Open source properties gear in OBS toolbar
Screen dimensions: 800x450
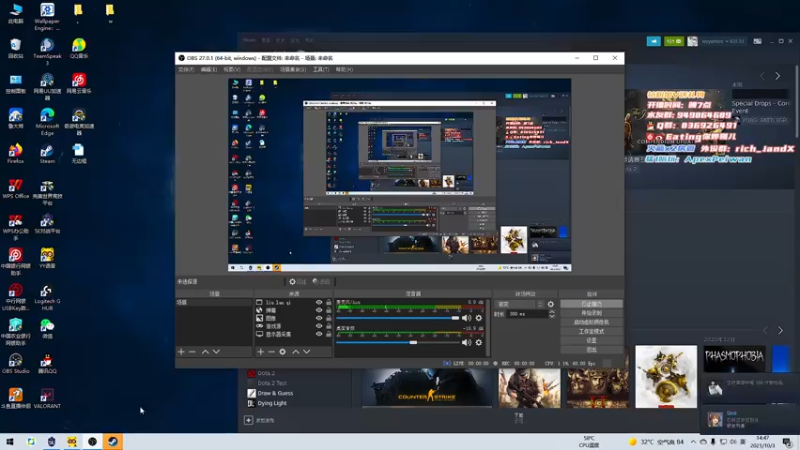[x=297, y=282]
